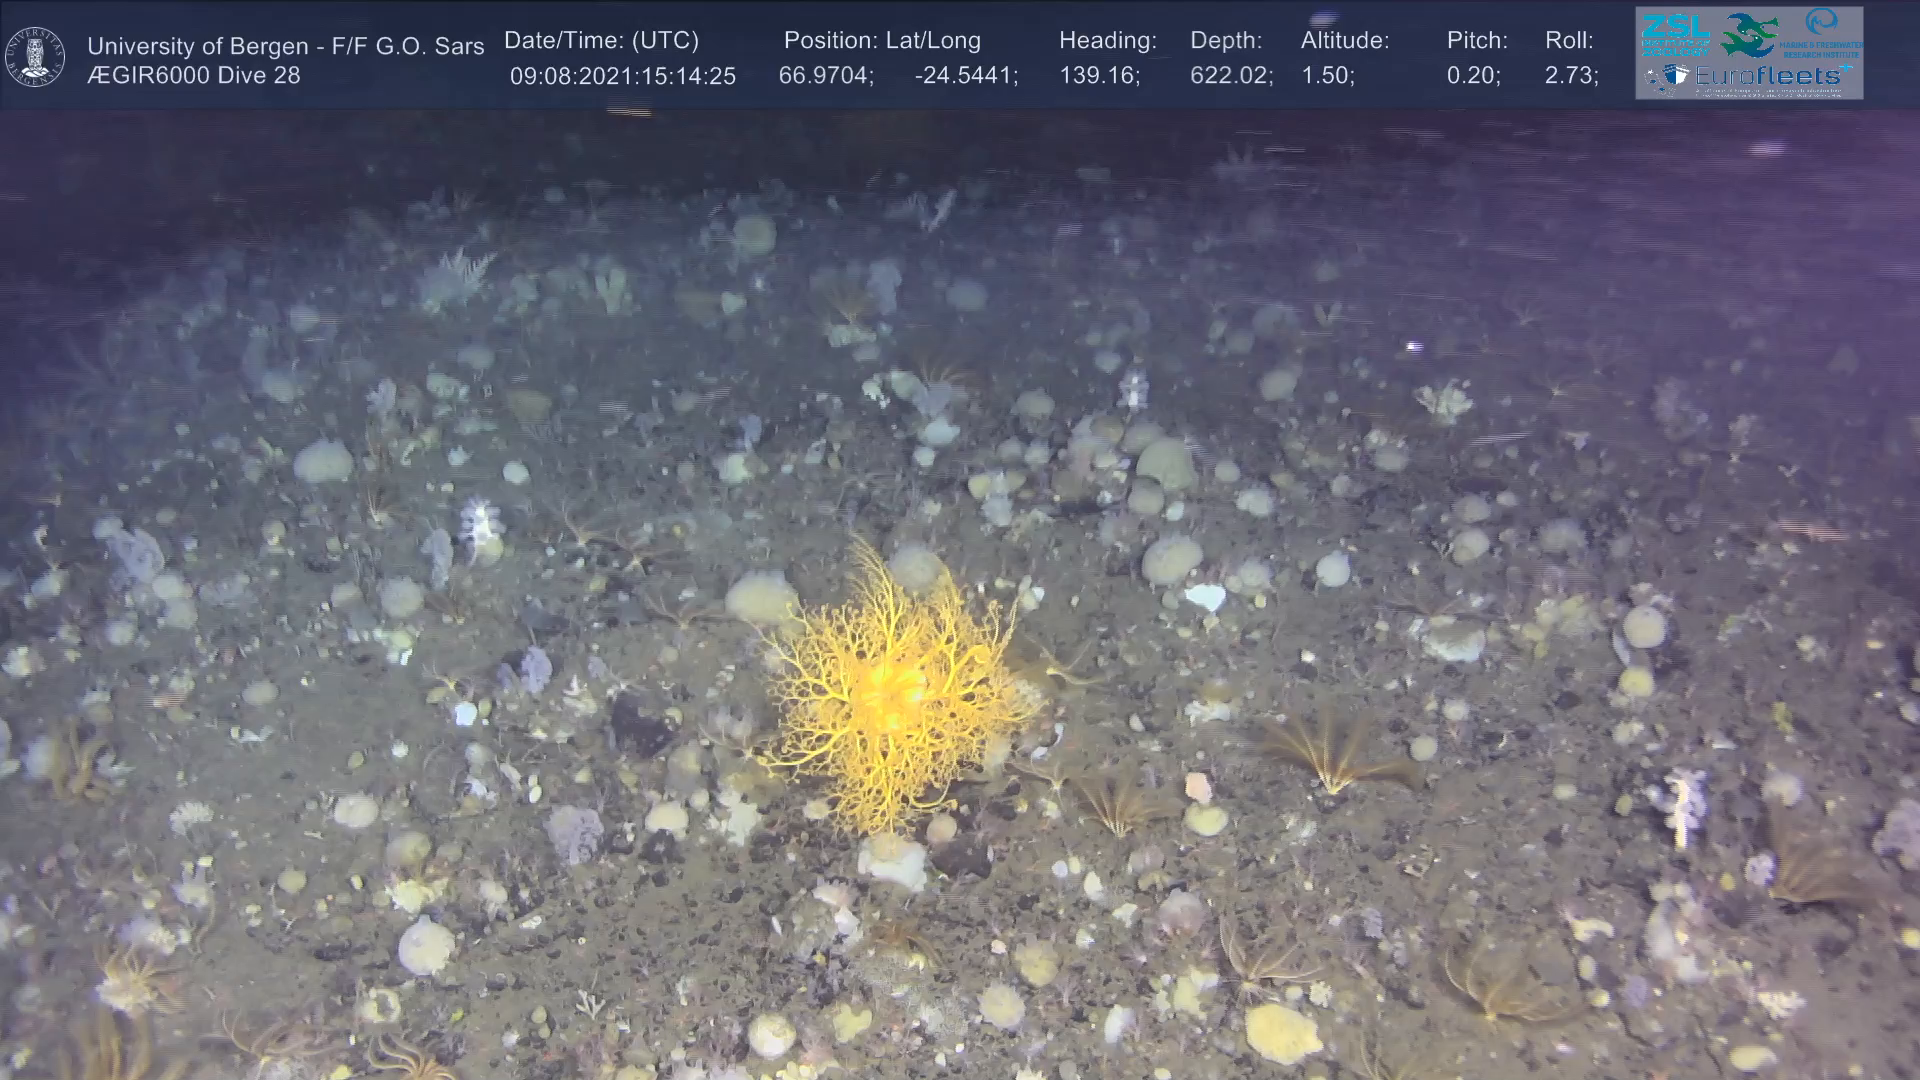
Task: Click the Pitch value 0.20
Action: (x=1473, y=76)
